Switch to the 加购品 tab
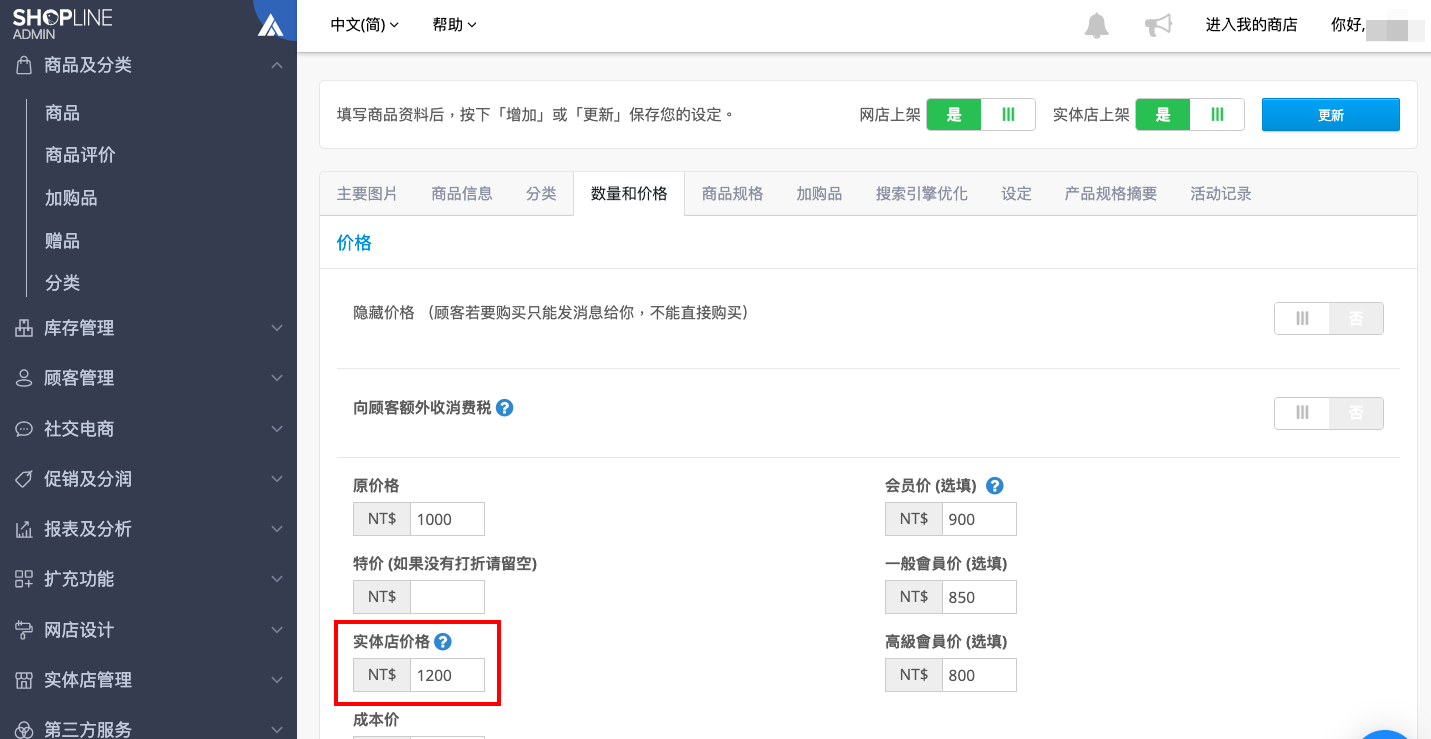1431x739 pixels. (819, 194)
